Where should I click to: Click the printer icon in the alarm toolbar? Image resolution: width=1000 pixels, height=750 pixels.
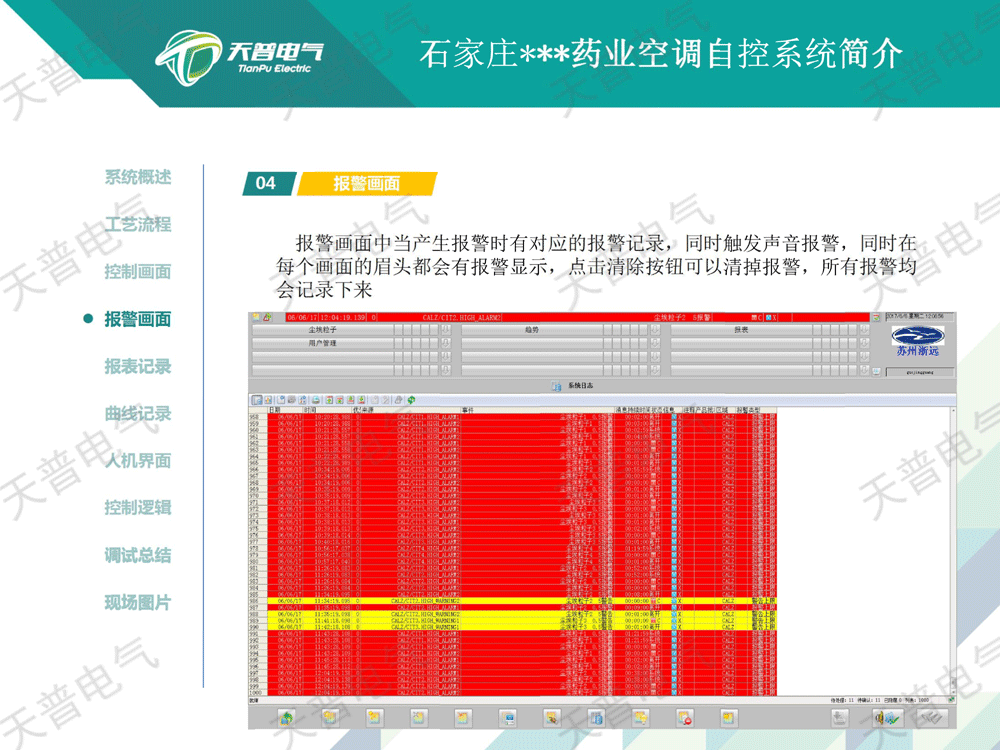point(316,400)
